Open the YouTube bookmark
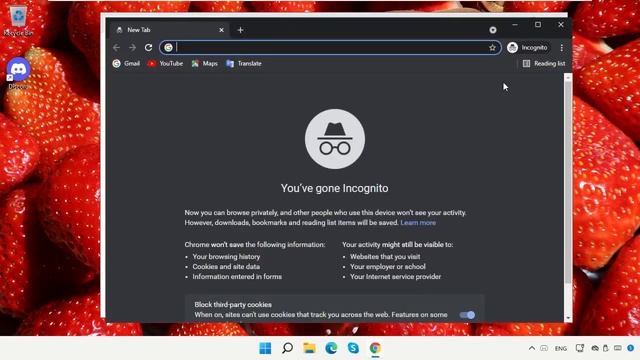This screenshot has width=640, height=360. pyautogui.click(x=165, y=64)
